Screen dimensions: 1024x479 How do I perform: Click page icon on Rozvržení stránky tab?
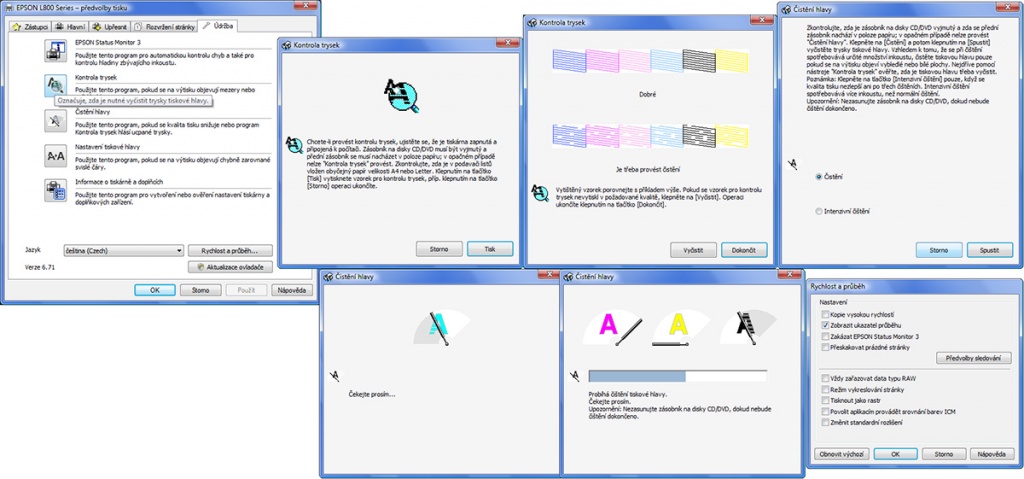click(139, 27)
